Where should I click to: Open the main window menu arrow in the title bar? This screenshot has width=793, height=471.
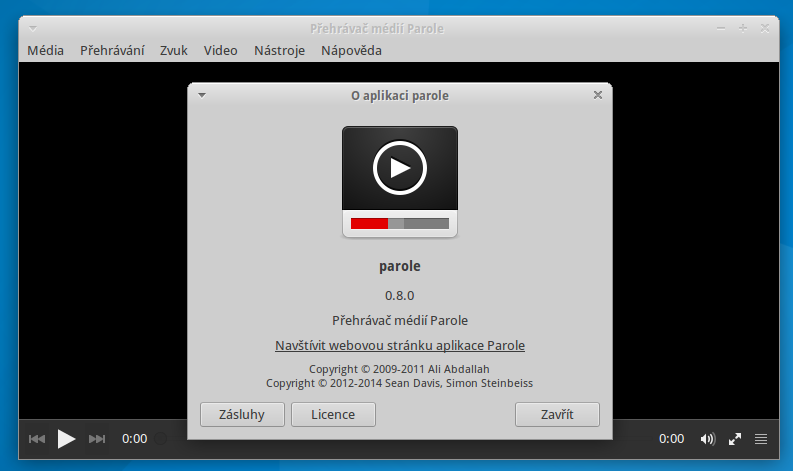point(33,28)
